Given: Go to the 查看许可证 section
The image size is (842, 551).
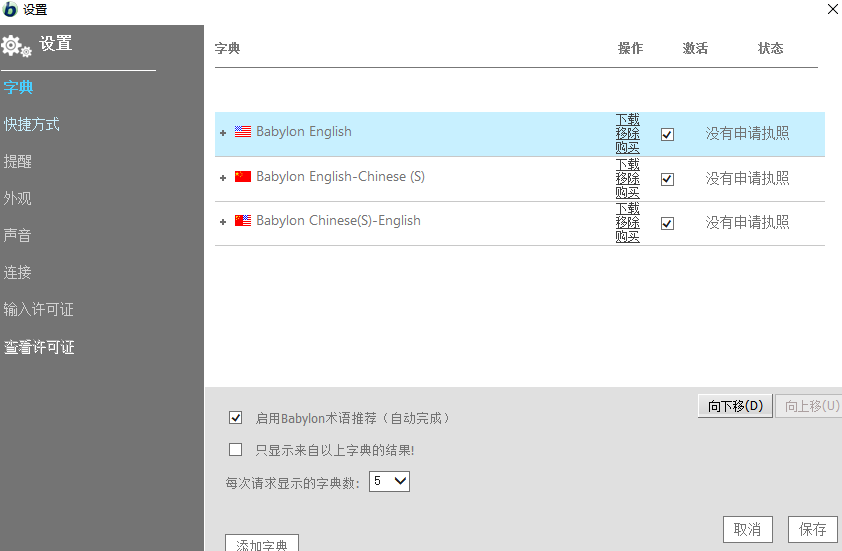Looking at the screenshot, I should click(39, 347).
